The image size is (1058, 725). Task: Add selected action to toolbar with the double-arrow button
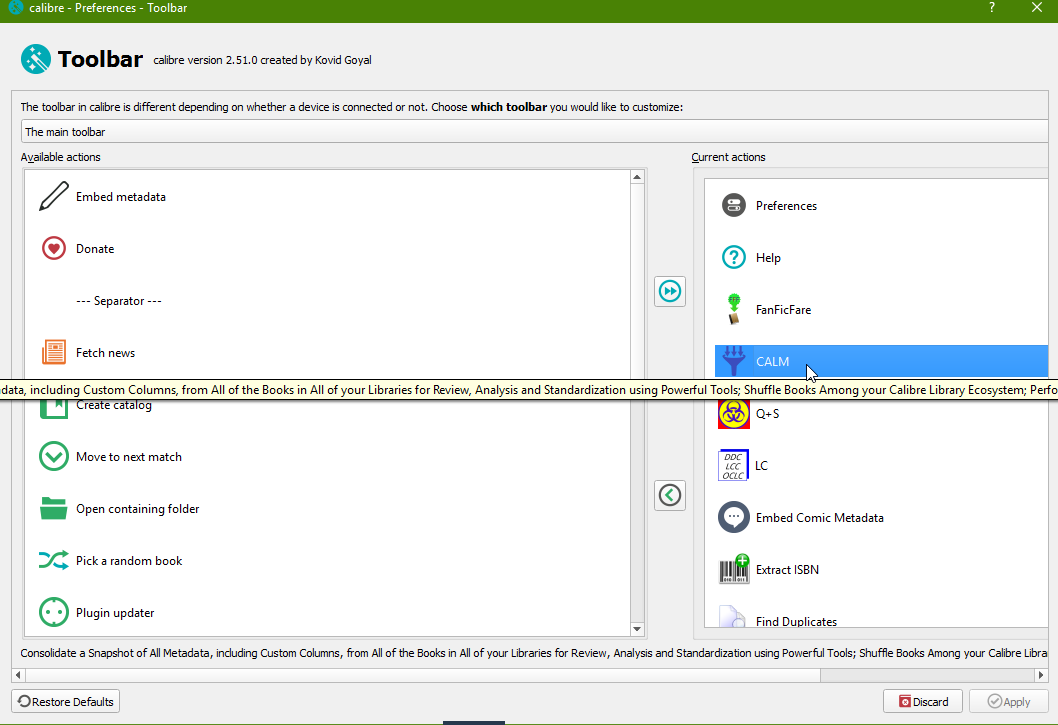(670, 291)
